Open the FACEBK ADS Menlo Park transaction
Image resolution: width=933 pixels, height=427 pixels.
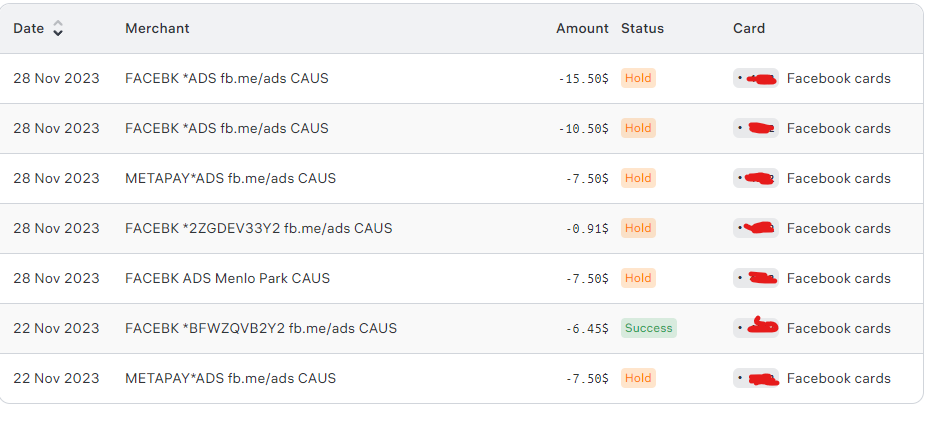pyautogui.click(x=227, y=278)
